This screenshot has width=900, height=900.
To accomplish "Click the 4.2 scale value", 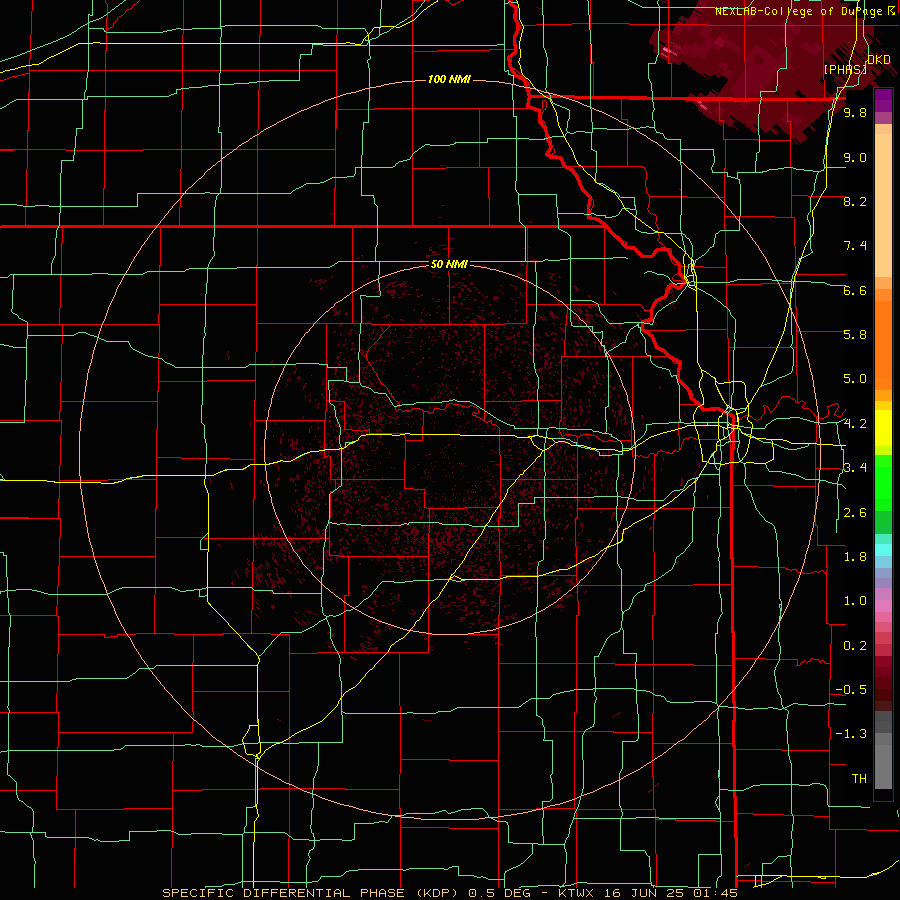I will (855, 424).
